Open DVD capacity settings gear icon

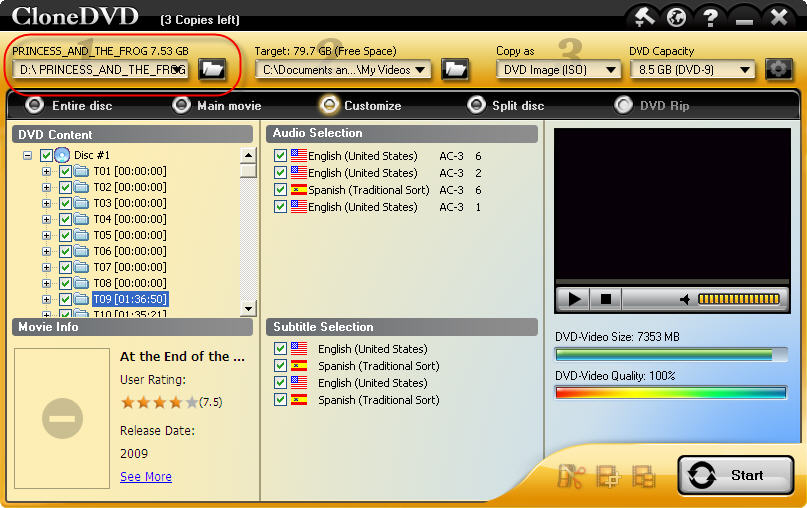pyautogui.click(x=778, y=69)
